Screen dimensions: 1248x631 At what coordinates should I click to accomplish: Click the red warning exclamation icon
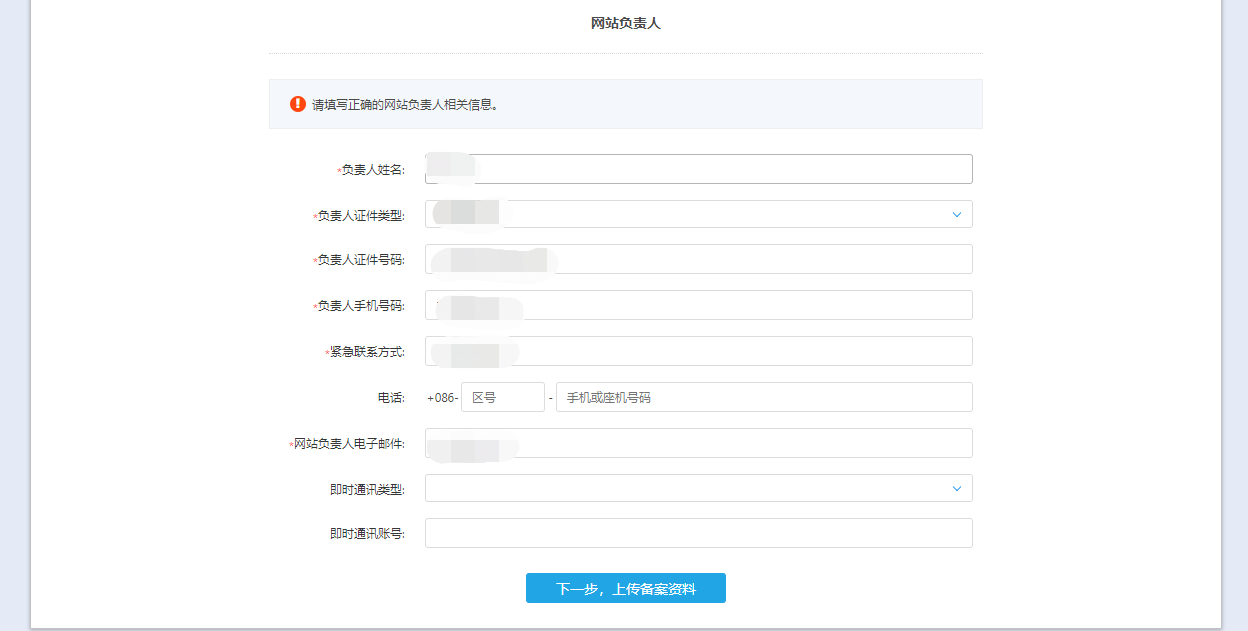click(298, 104)
